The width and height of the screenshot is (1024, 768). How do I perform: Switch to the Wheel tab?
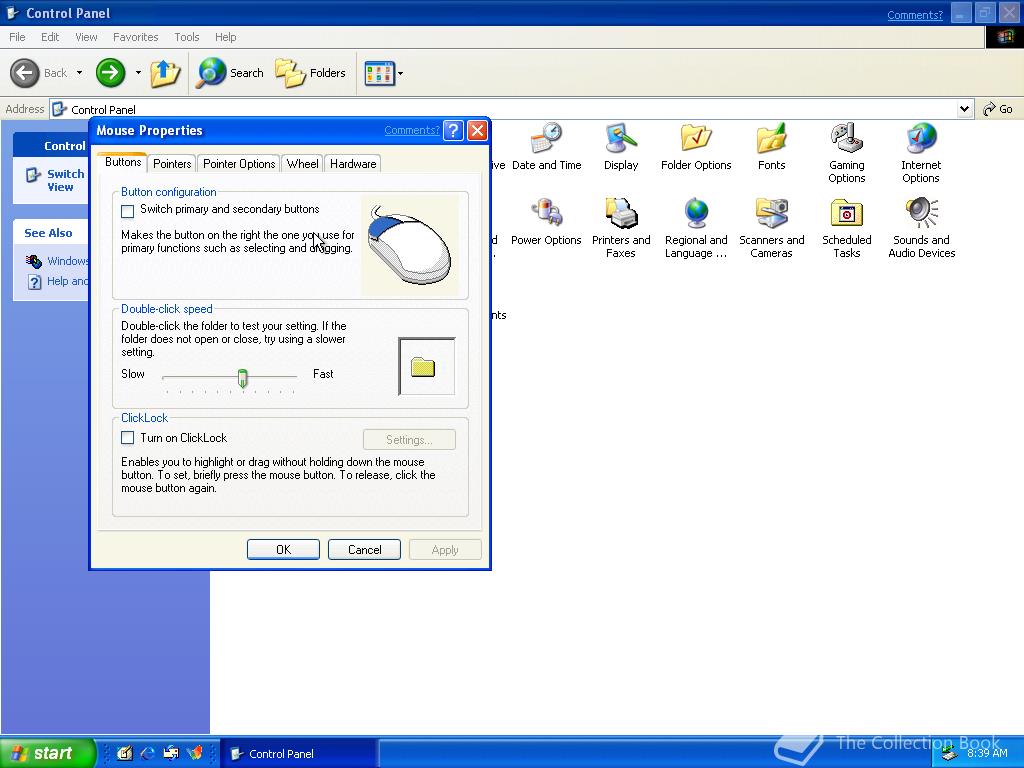(x=302, y=164)
